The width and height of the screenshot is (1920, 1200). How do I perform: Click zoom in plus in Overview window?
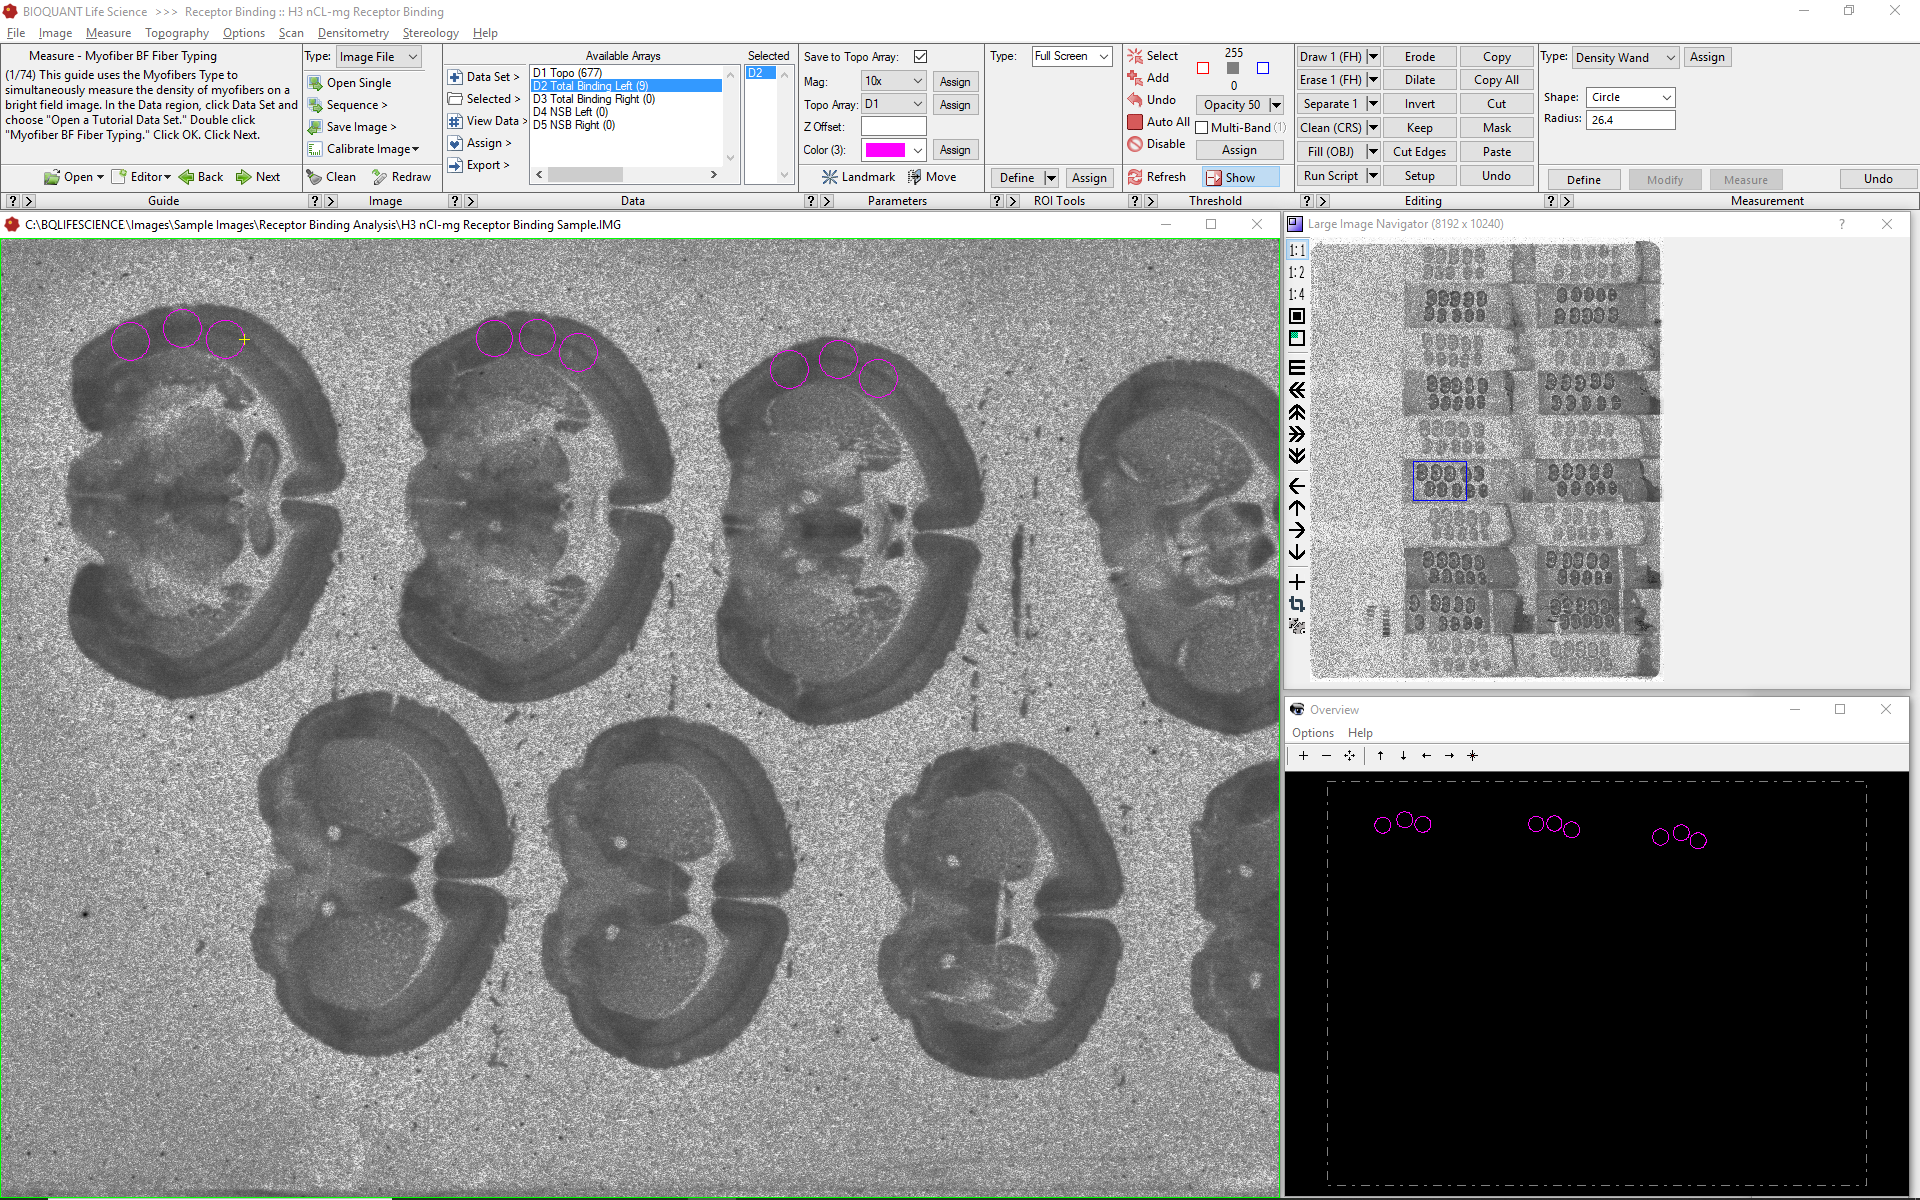[1303, 756]
